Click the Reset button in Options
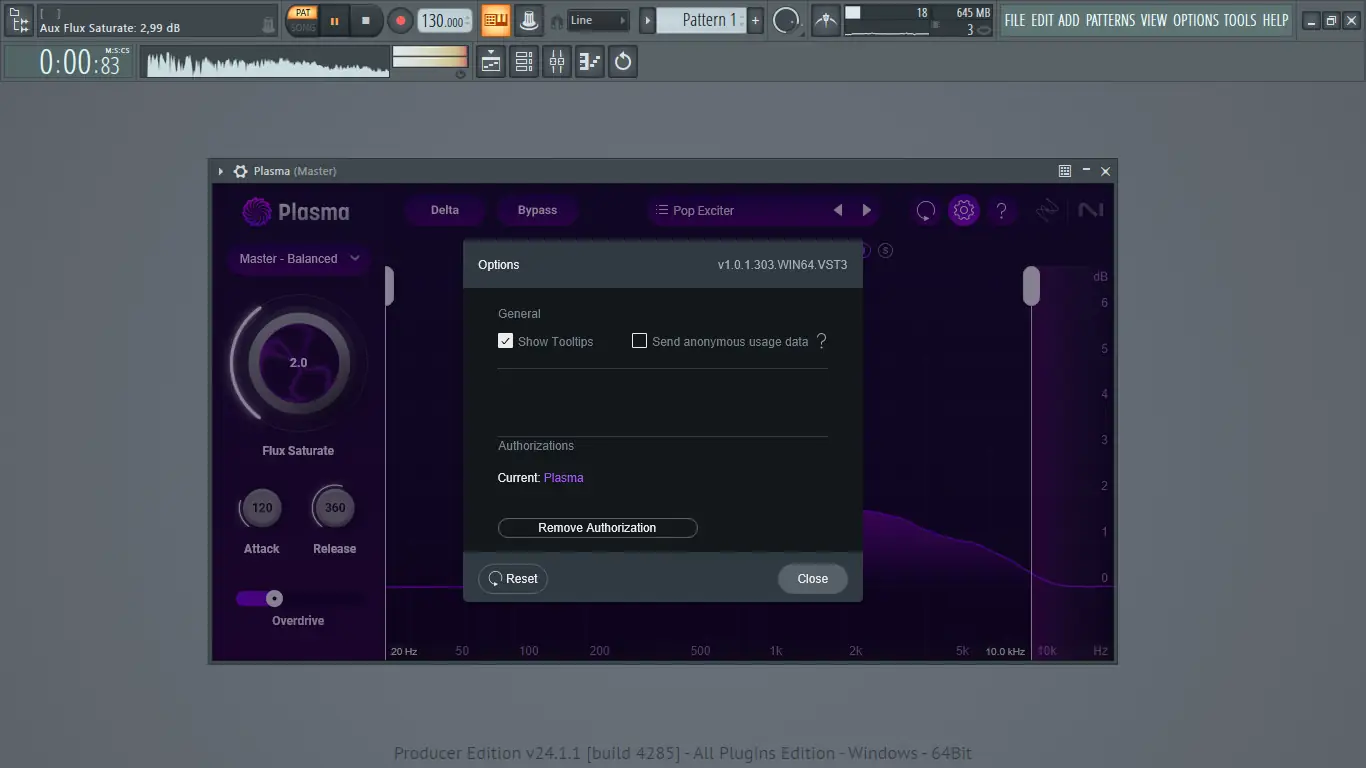 click(x=513, y=579)
